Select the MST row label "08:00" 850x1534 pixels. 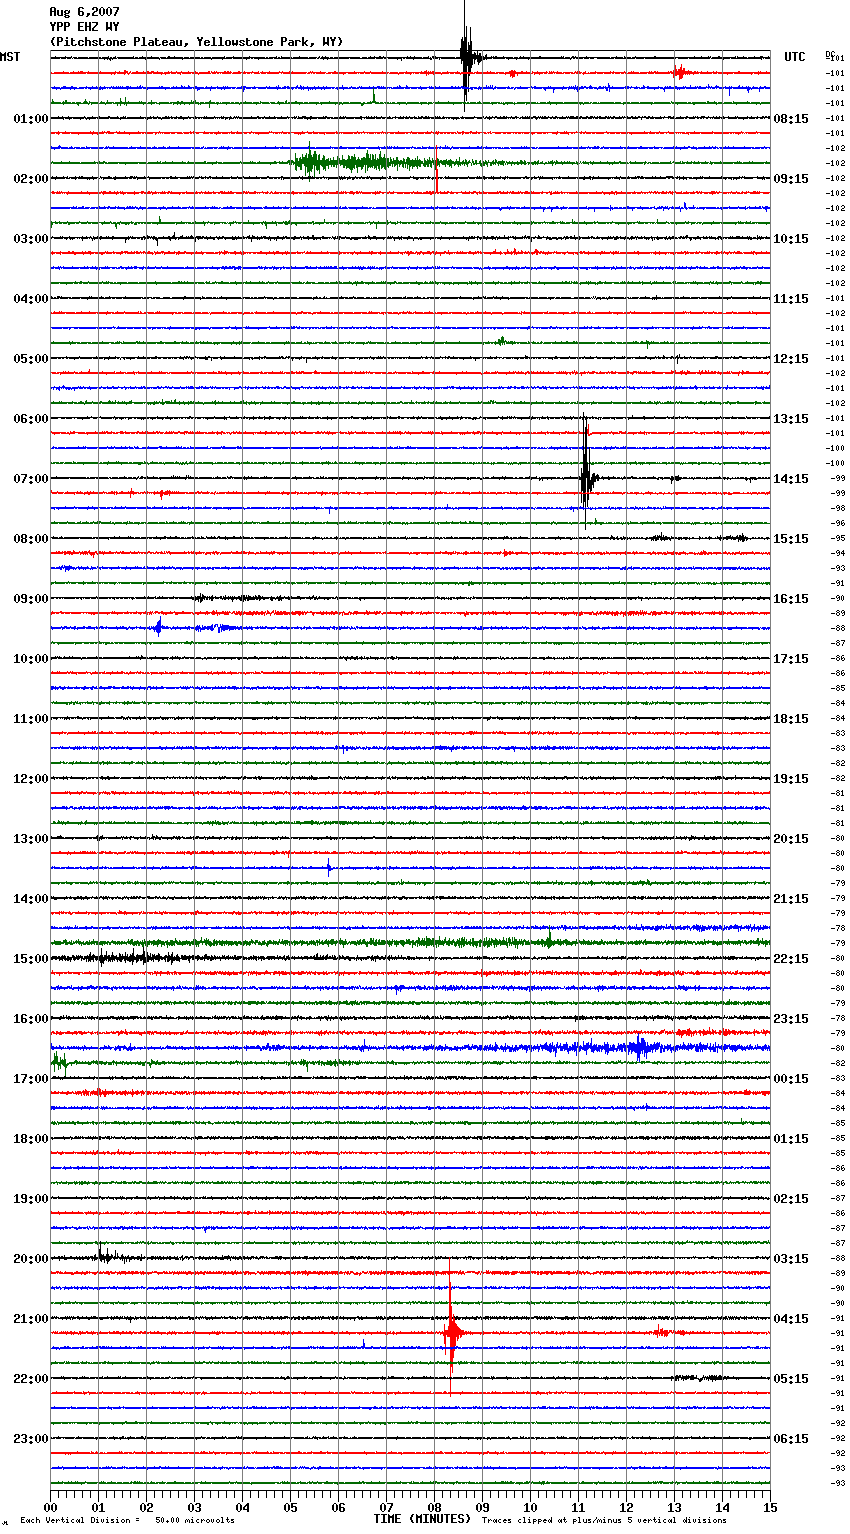point(31,539)
